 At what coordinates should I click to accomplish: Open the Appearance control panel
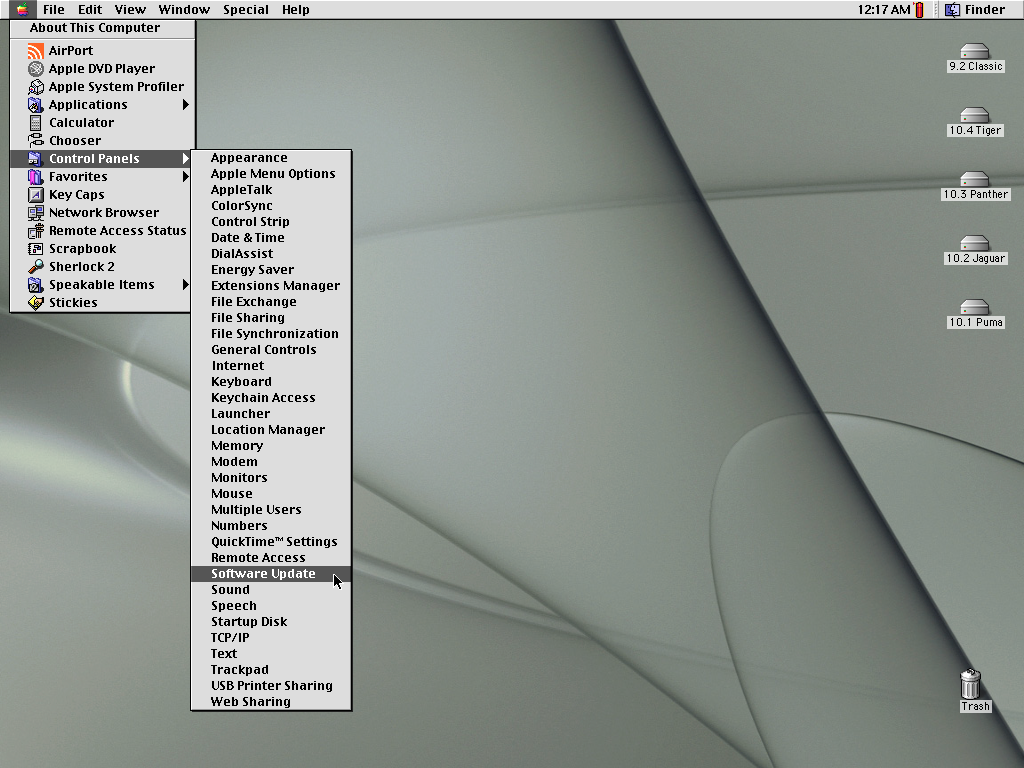271,158
